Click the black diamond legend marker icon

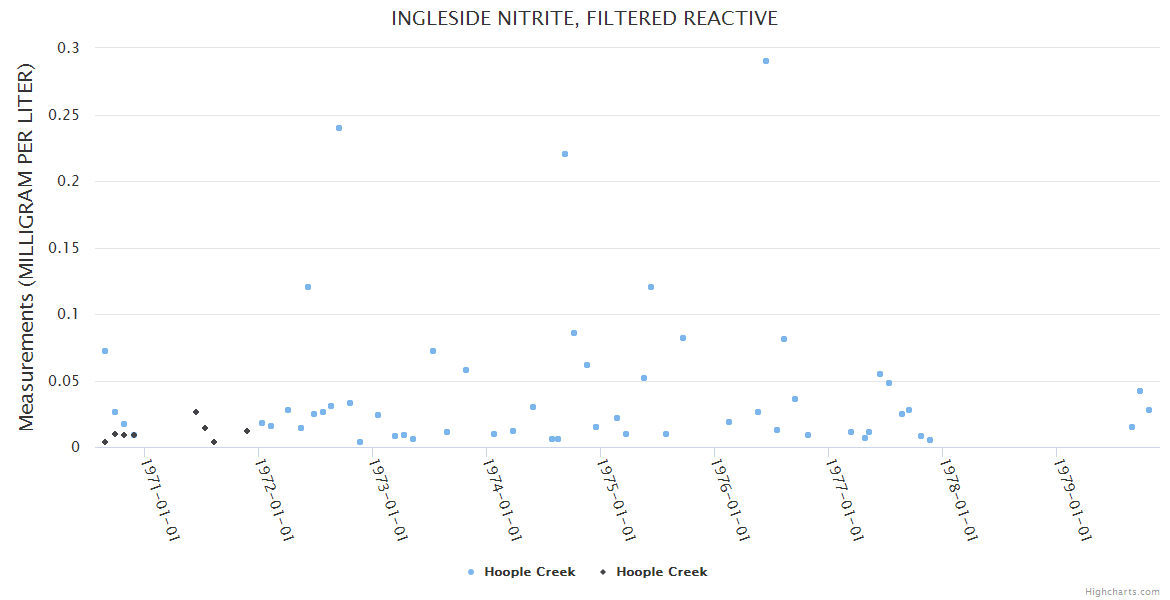point(603,572)
